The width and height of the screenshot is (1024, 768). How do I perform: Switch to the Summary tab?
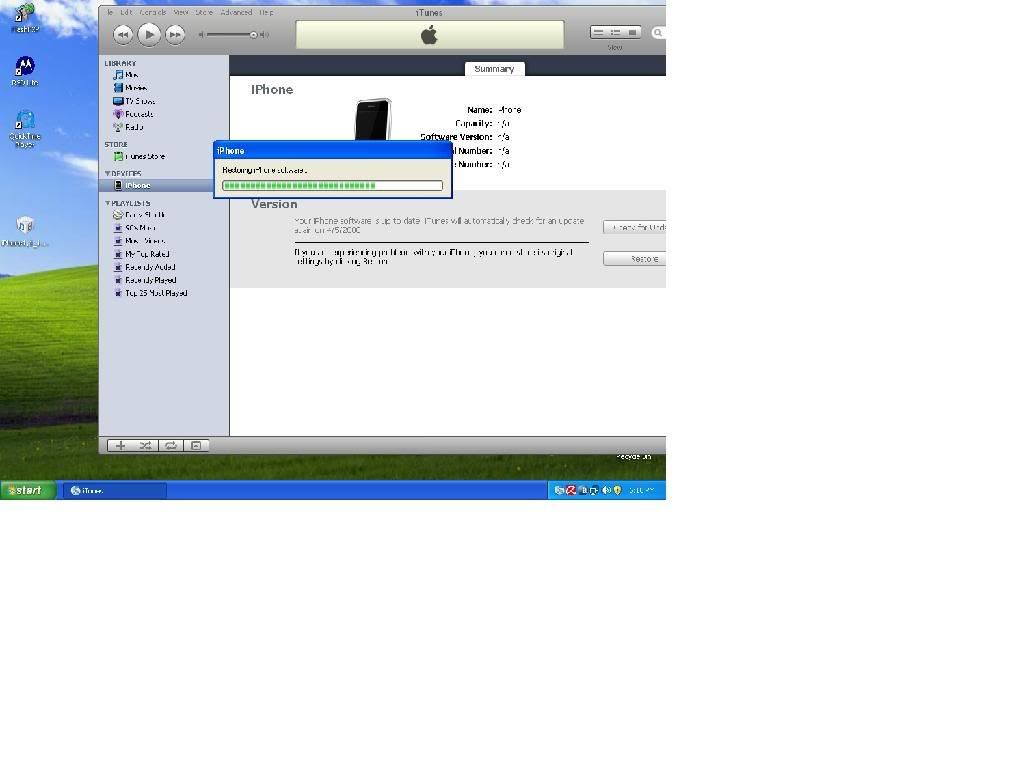pyautogui.click(x=494, y=69)
